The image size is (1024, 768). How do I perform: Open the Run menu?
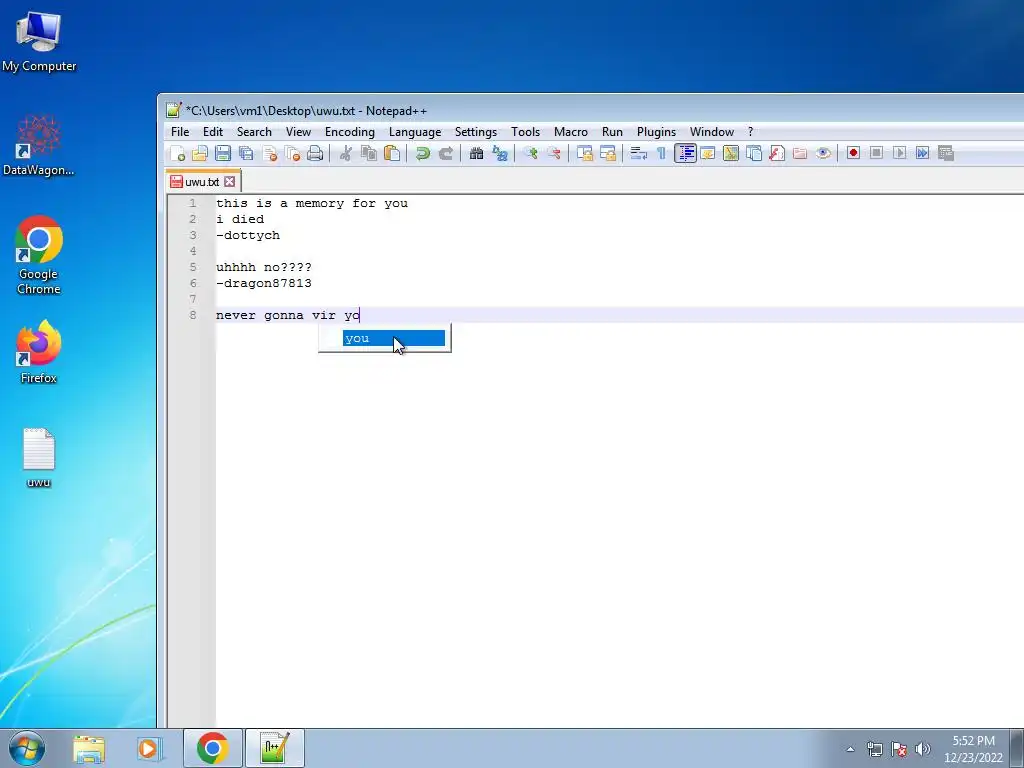pos(612,132)
